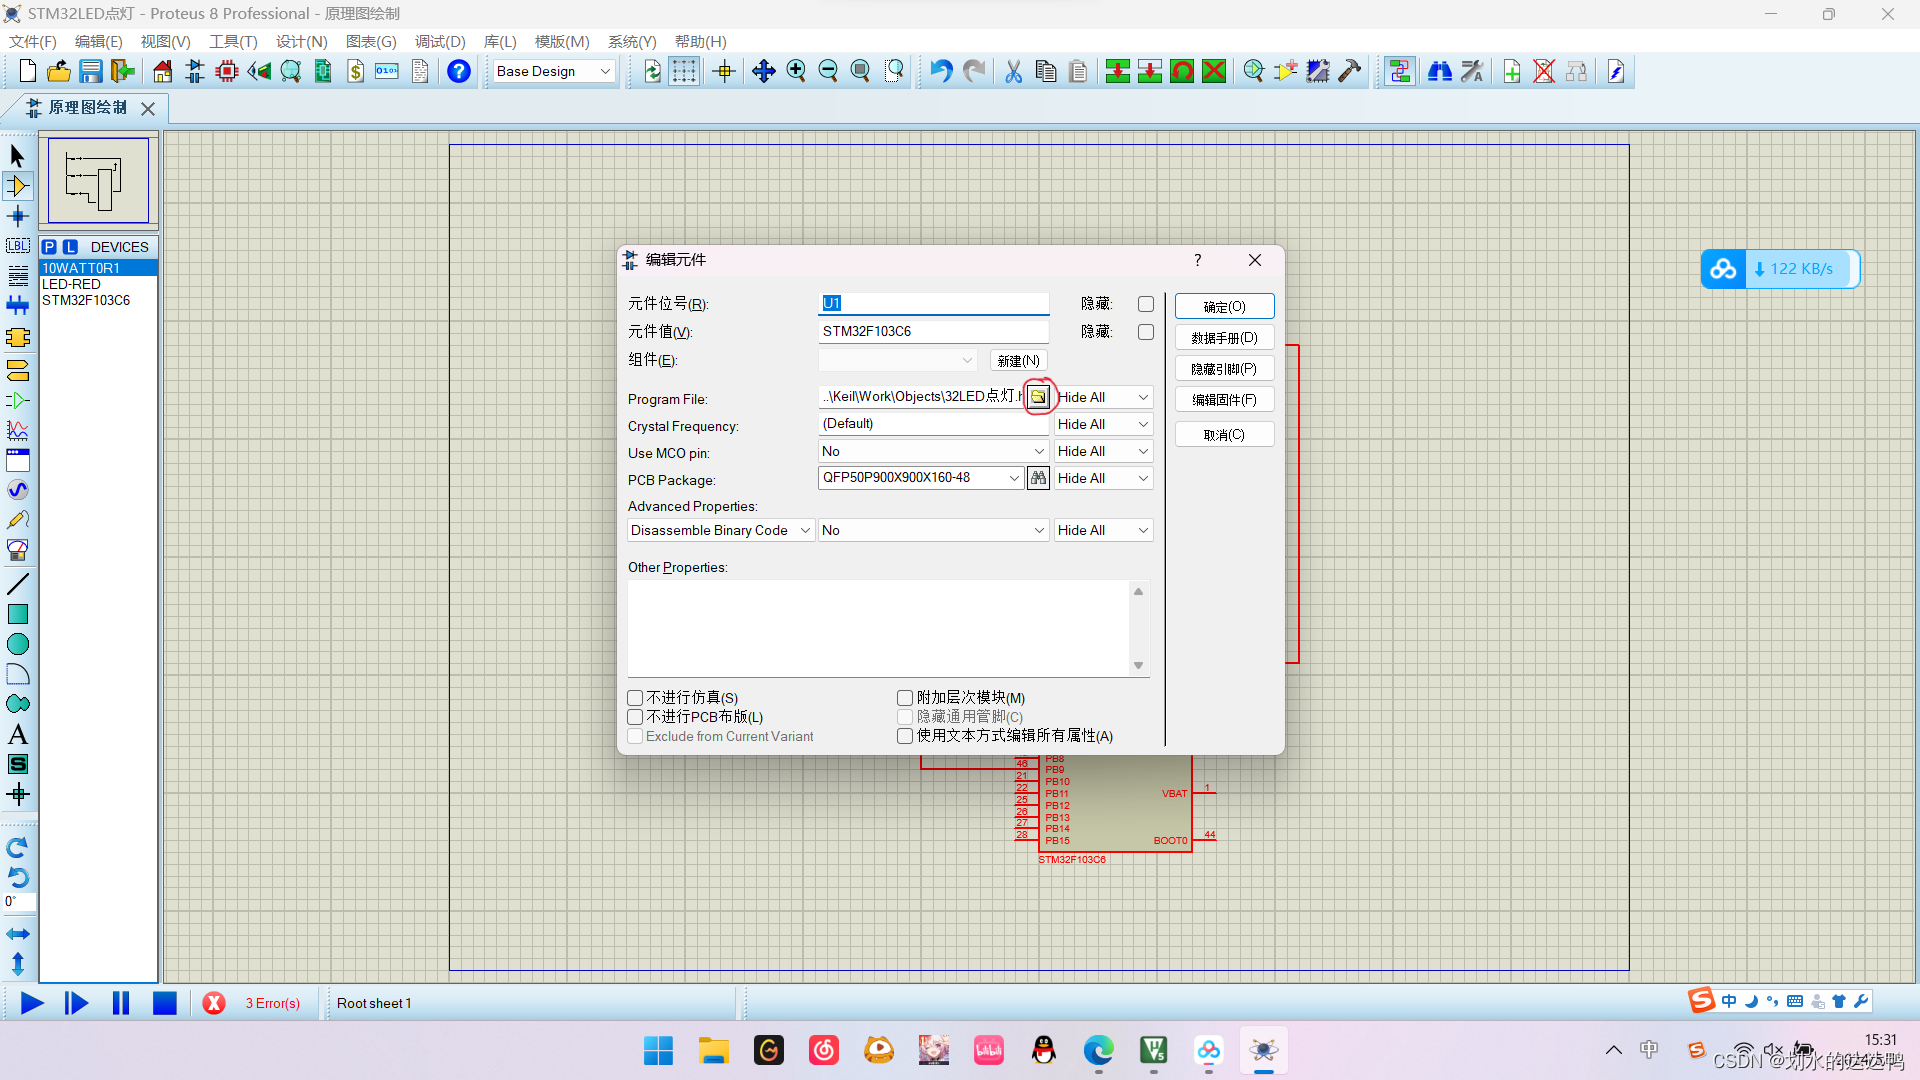This screenshot has width=1920, height=1080.
Task: Select the Junction Dot tool
Action: [x=18, y=216]
